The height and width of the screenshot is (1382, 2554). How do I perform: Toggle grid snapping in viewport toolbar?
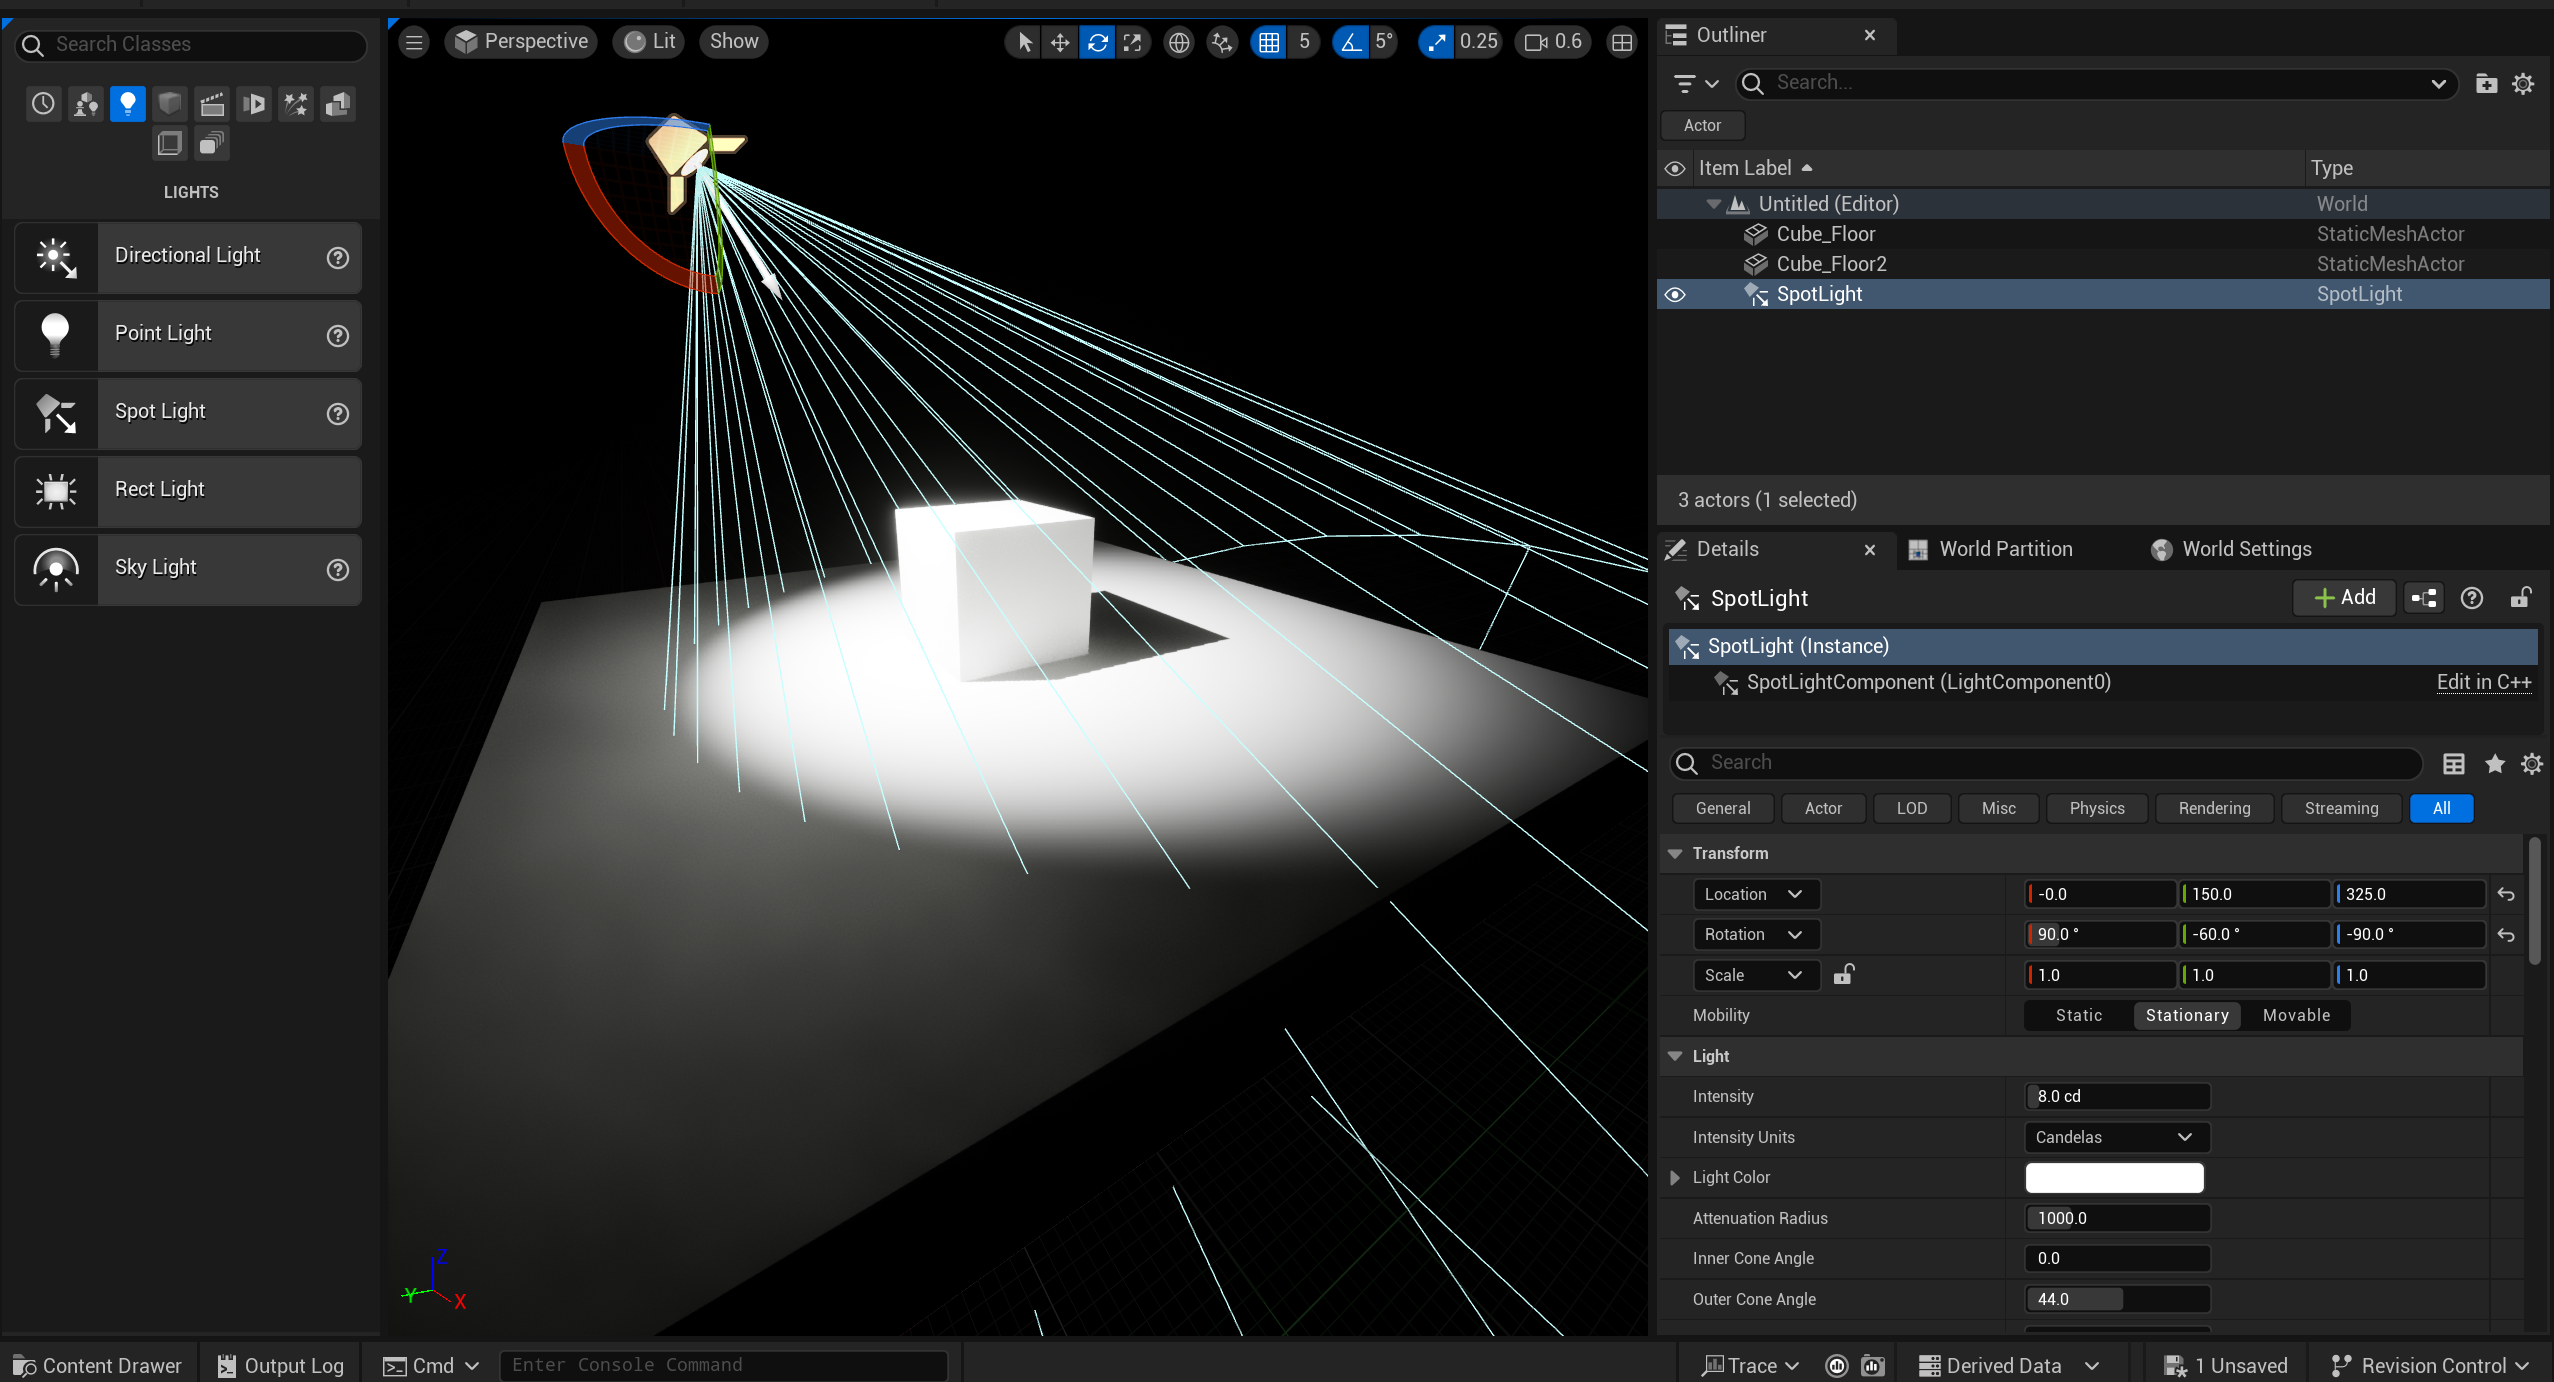pyautogui.click(x=1268, y=42)
